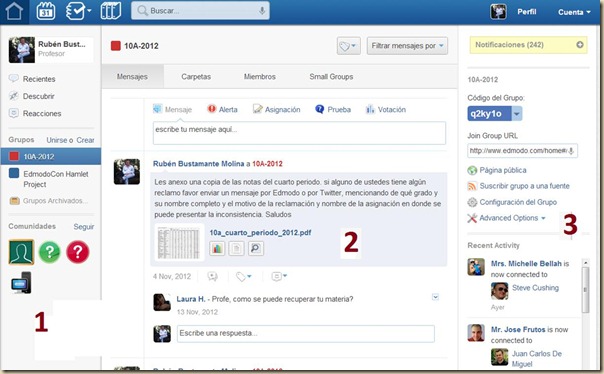Open the red question mark community

(x=77, y=252)
